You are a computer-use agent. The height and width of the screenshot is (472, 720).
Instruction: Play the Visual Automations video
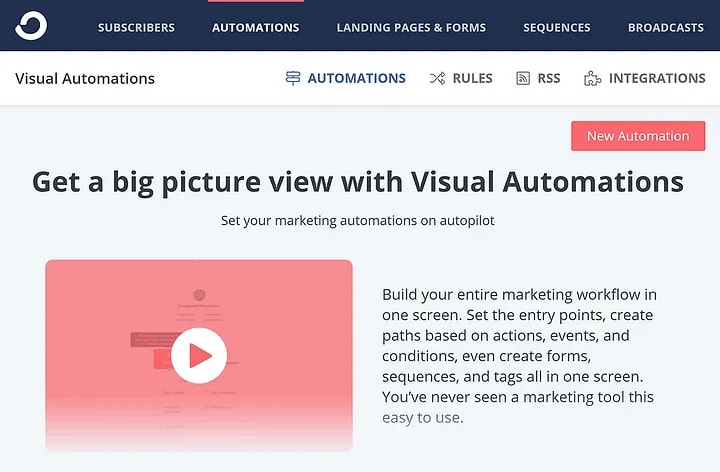199,355
